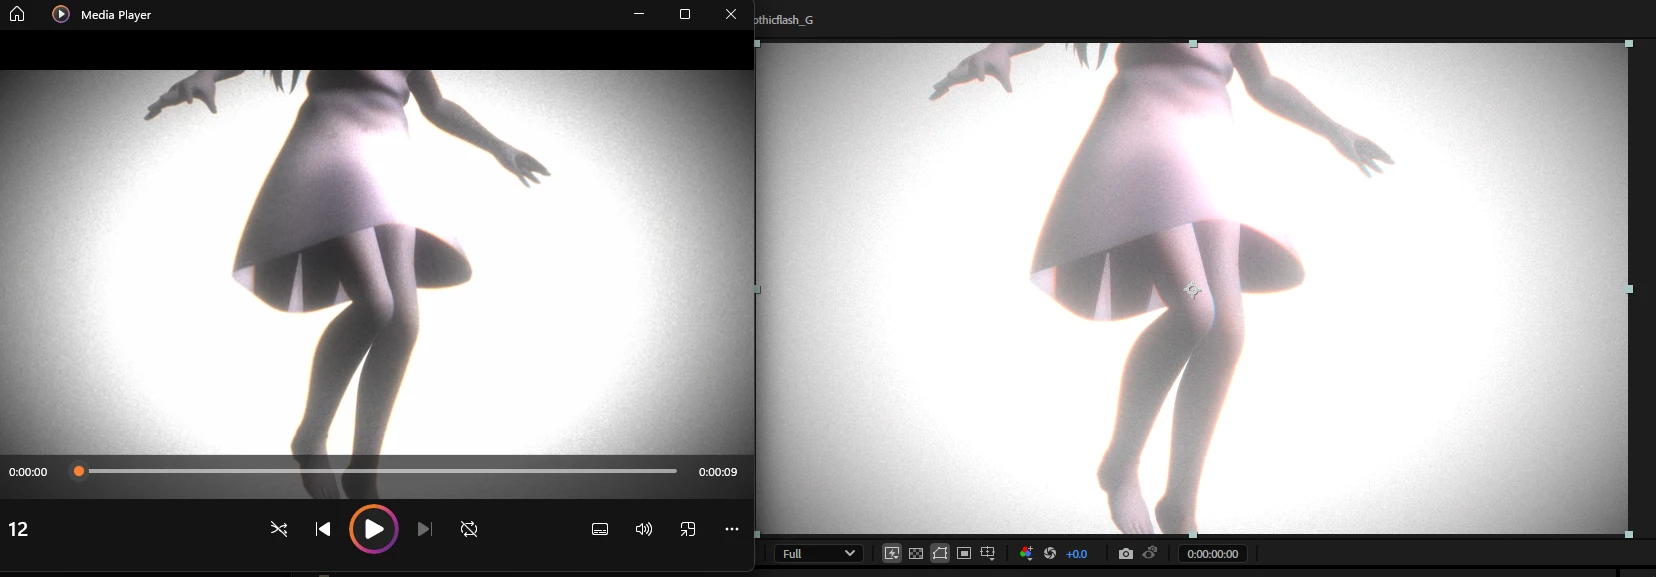Skip to previous track in Media Player
This screenshot has width=1656, height=577.
(323, 529)
